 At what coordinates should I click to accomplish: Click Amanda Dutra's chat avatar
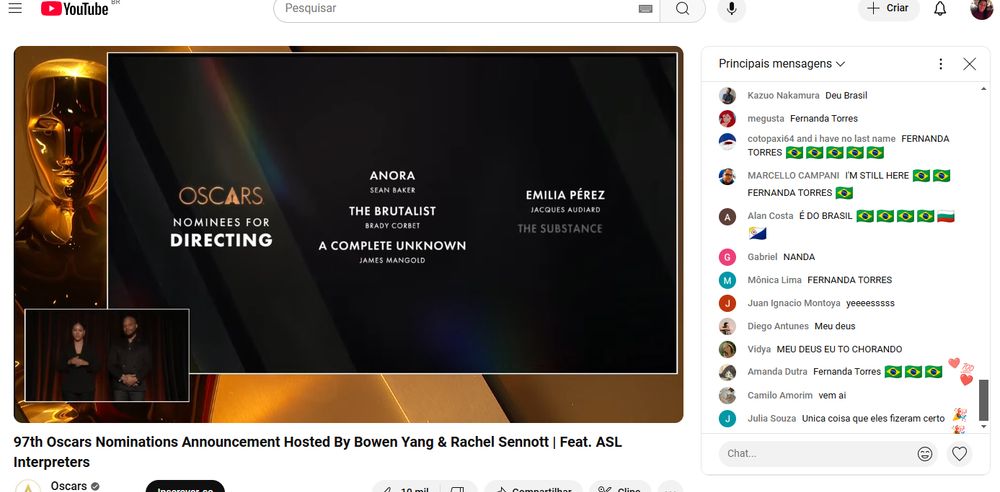(728, 372)
